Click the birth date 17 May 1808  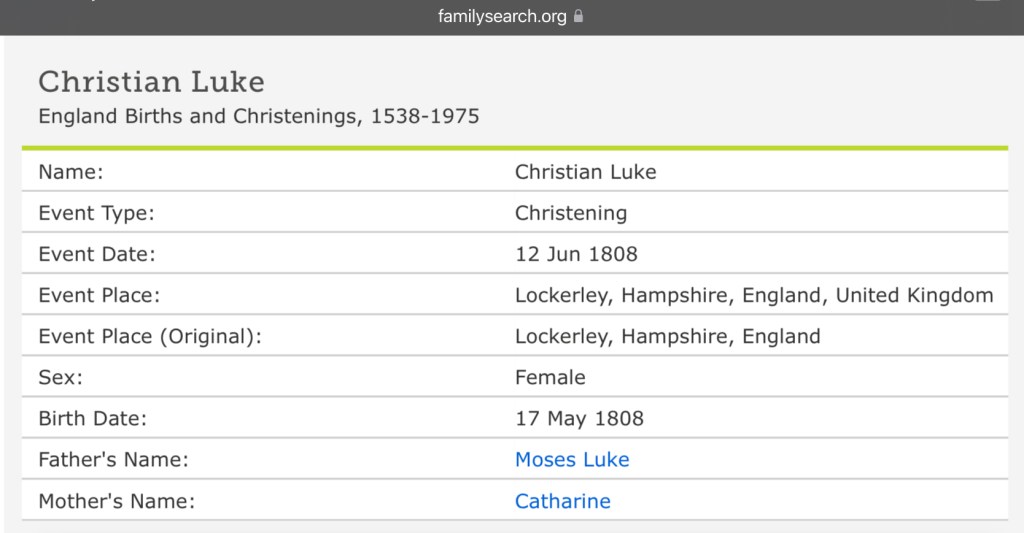579,418
